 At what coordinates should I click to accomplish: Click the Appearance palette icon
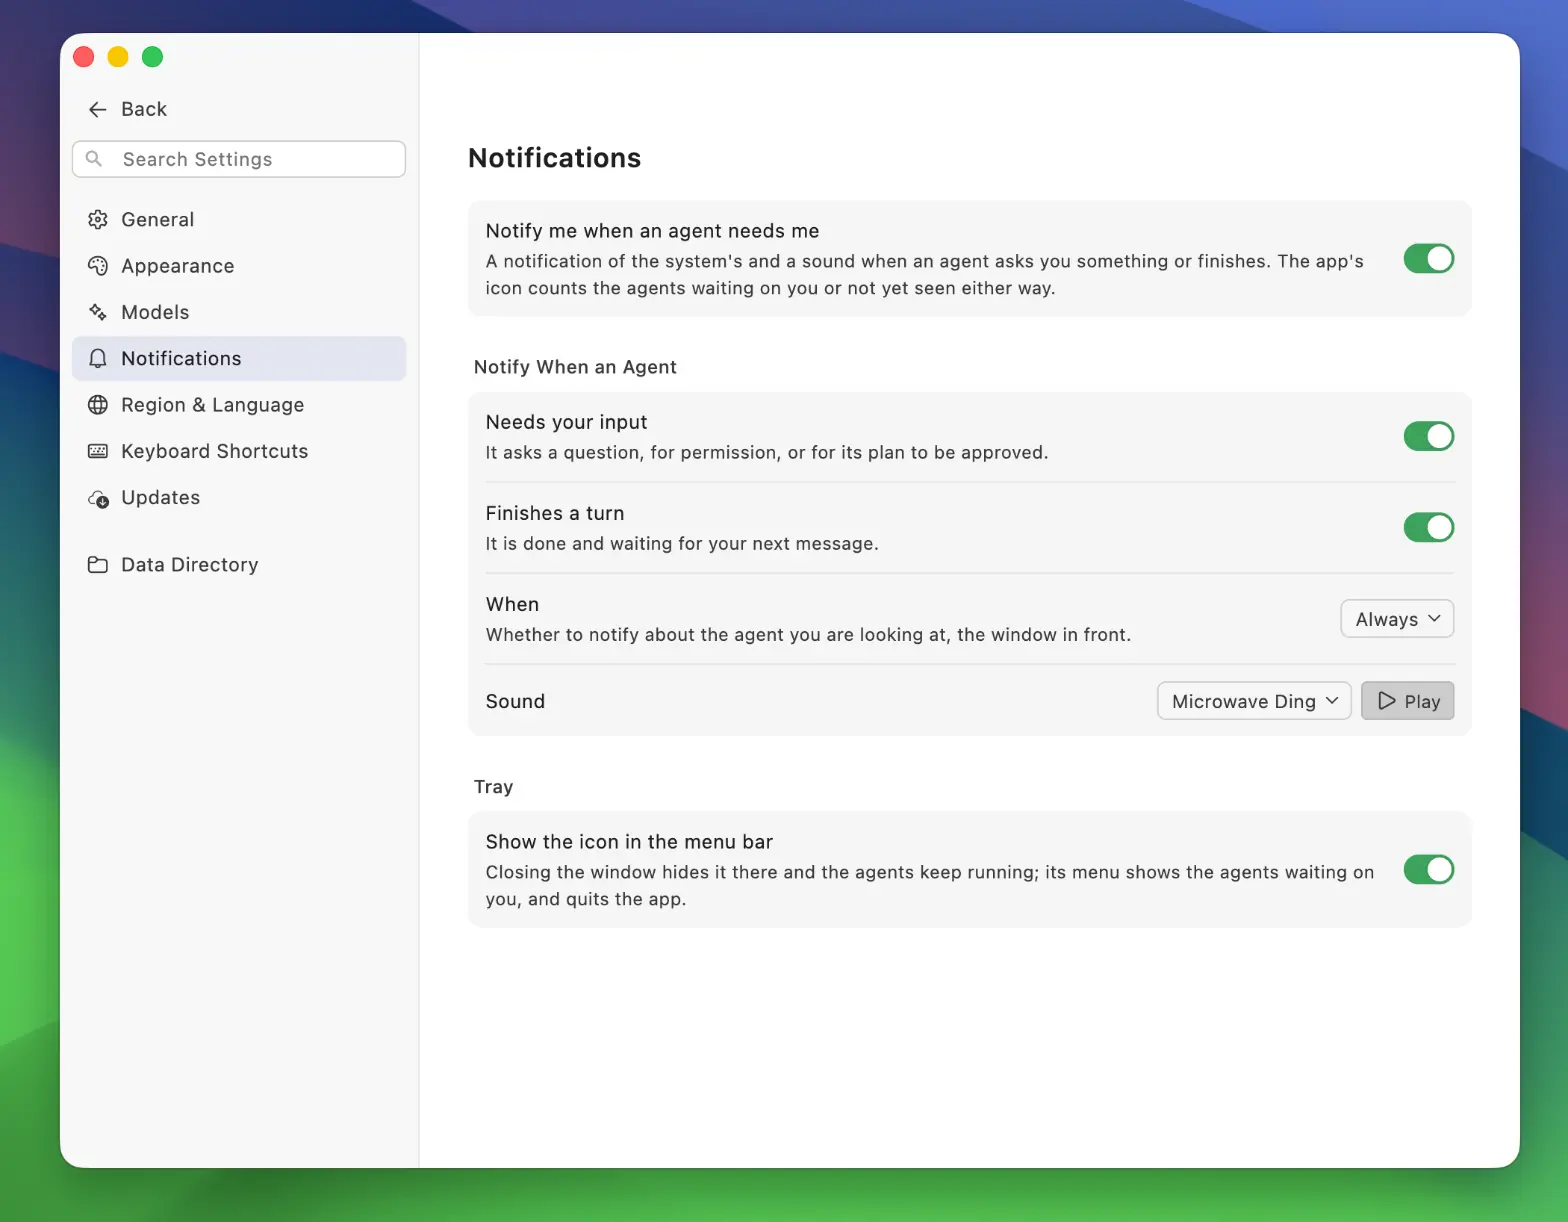(x=97, y=266)
